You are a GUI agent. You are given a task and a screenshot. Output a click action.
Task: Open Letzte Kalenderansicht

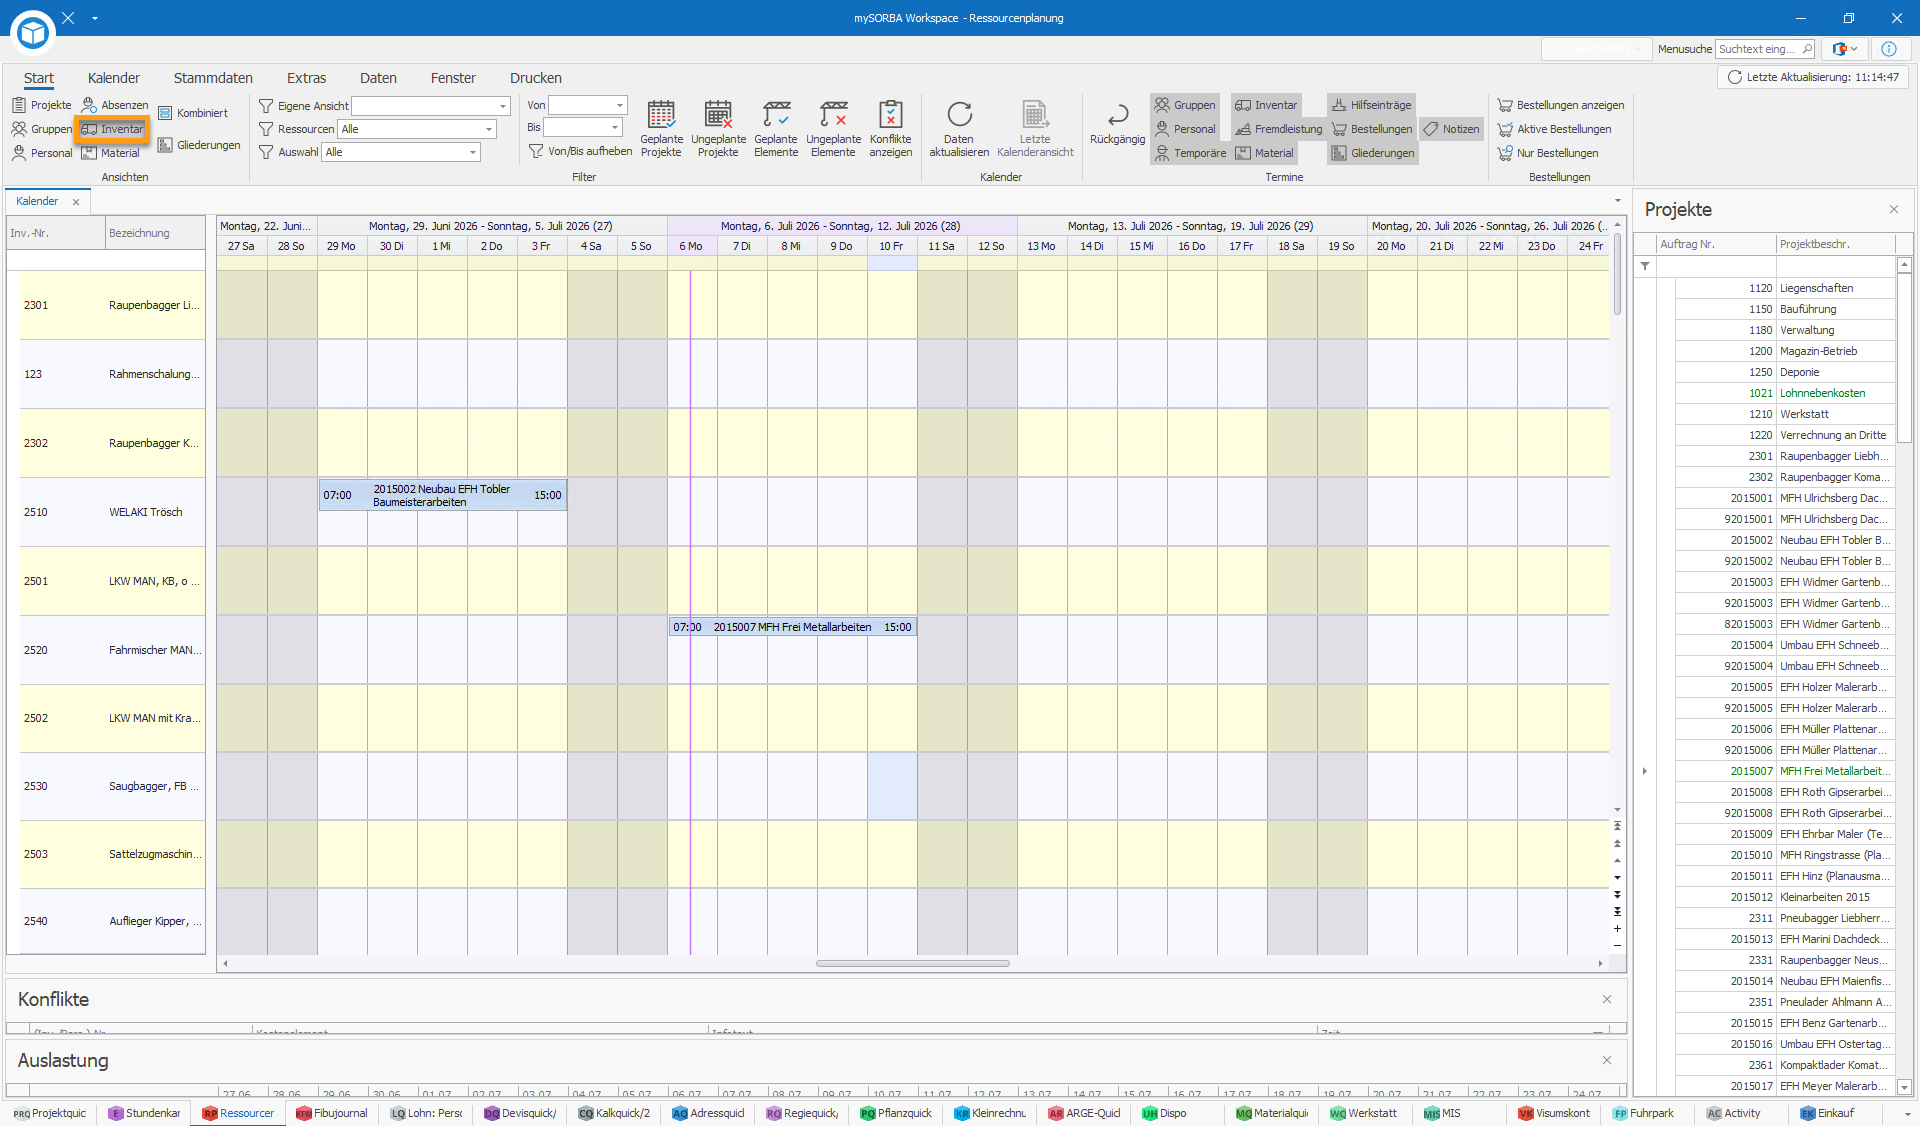(1035, 128)
